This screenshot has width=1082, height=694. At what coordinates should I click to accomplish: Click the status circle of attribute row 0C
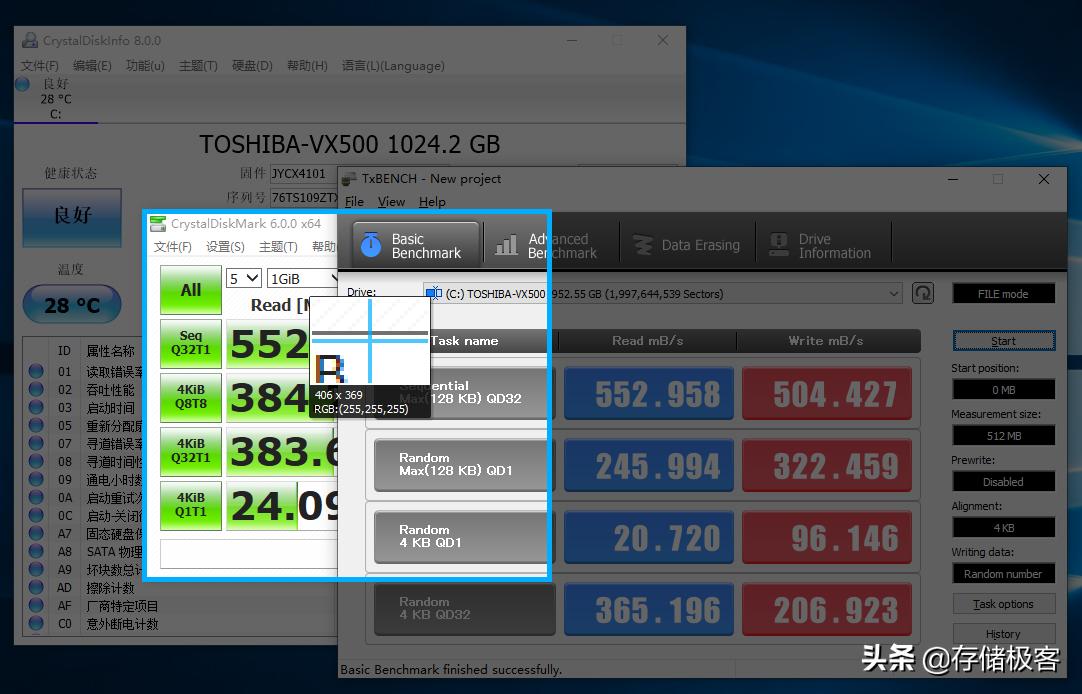[x=36, y=515]
